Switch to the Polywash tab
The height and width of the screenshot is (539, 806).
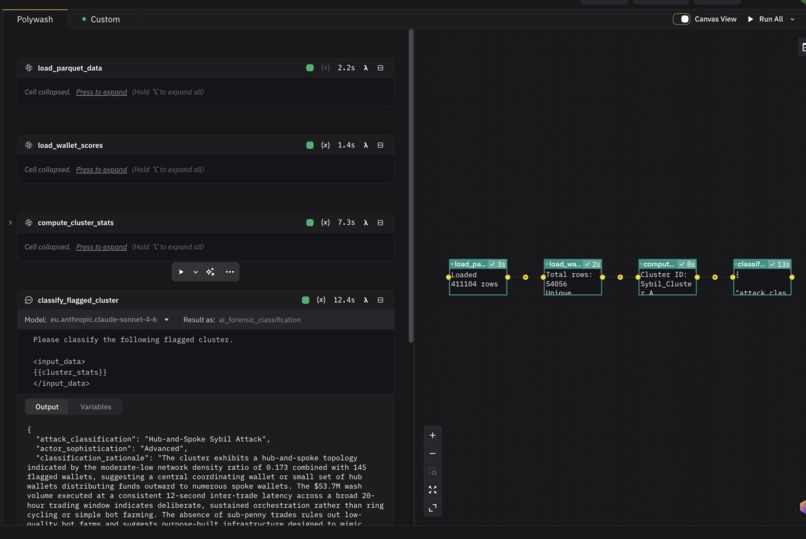35,19
